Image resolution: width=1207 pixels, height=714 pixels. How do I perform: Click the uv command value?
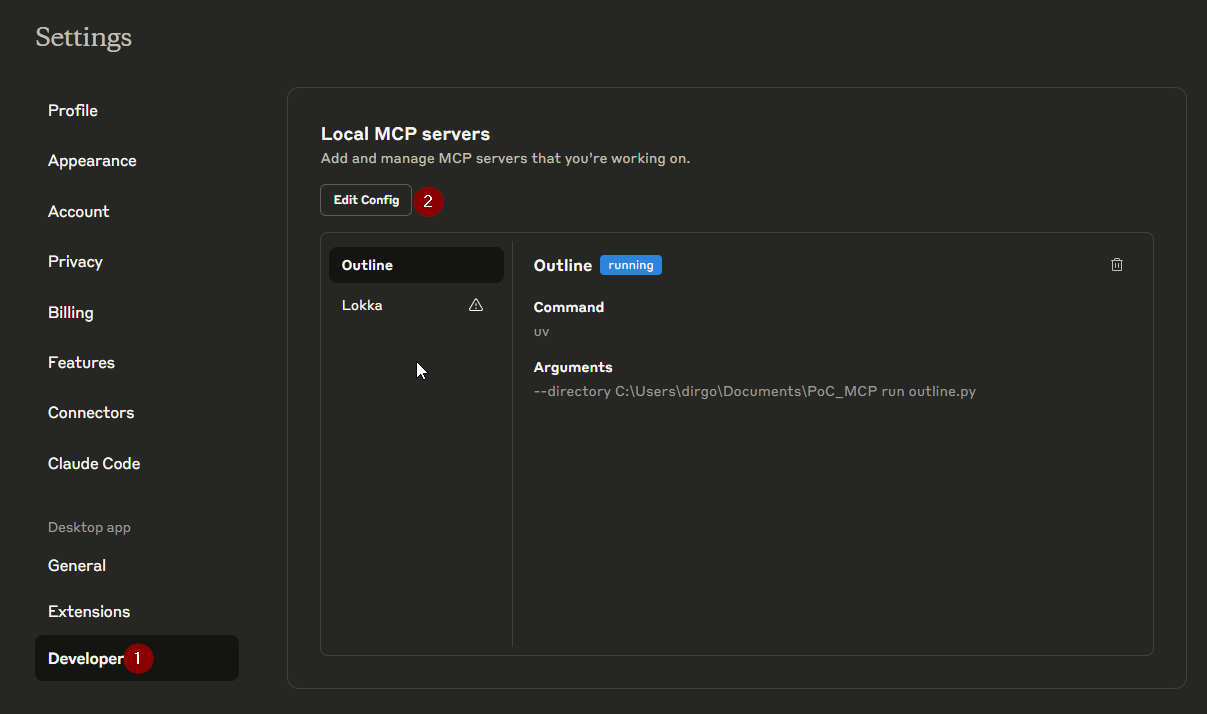pyautogui.click(x=541, y=331)
